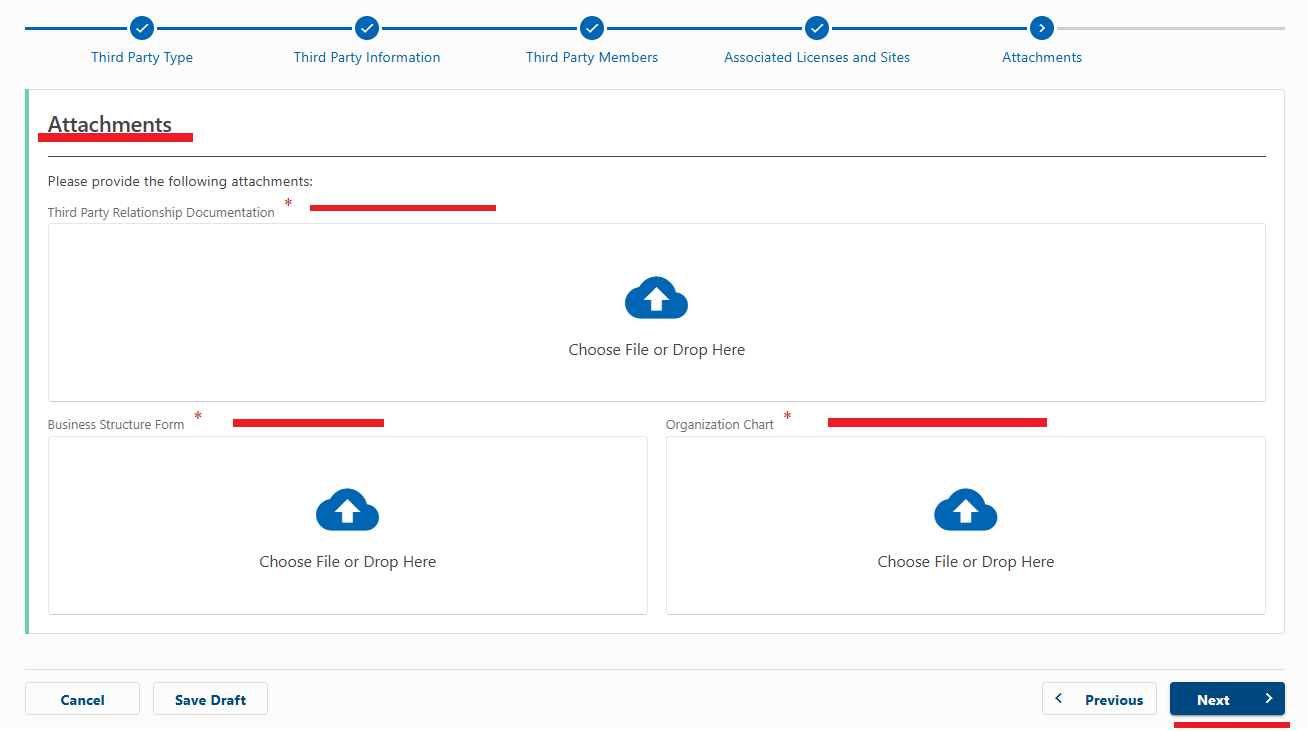Select the Third Party Members step label
This screenshot has height=731, width=1308.
click(592, 57)
